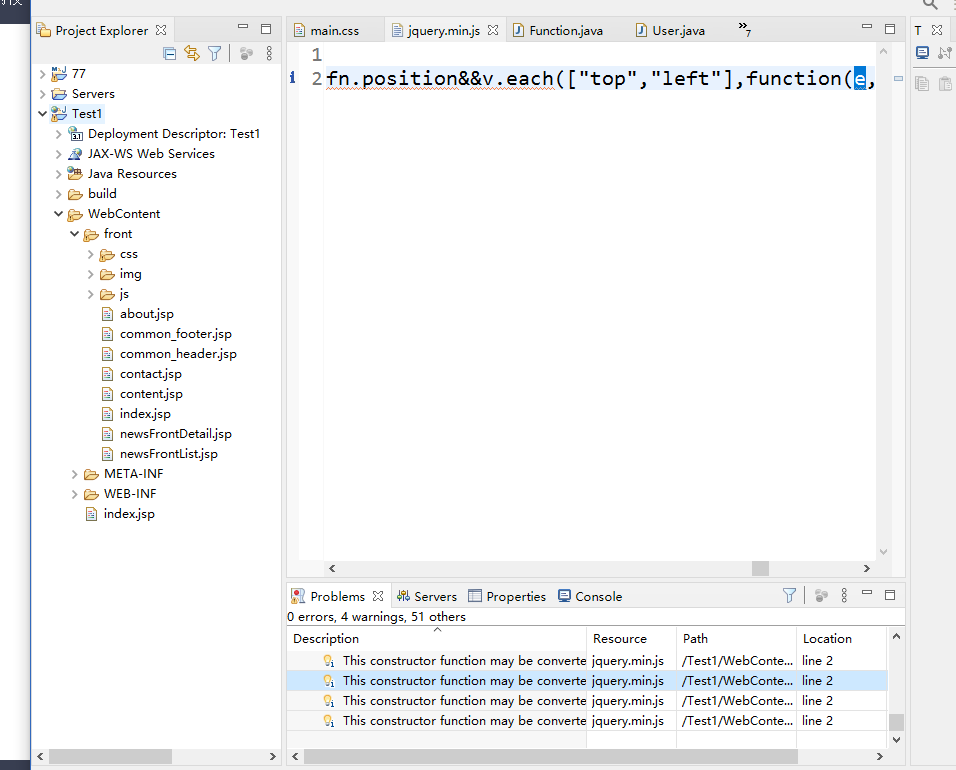Click the info marker beside editor line 2

(293, 78)
